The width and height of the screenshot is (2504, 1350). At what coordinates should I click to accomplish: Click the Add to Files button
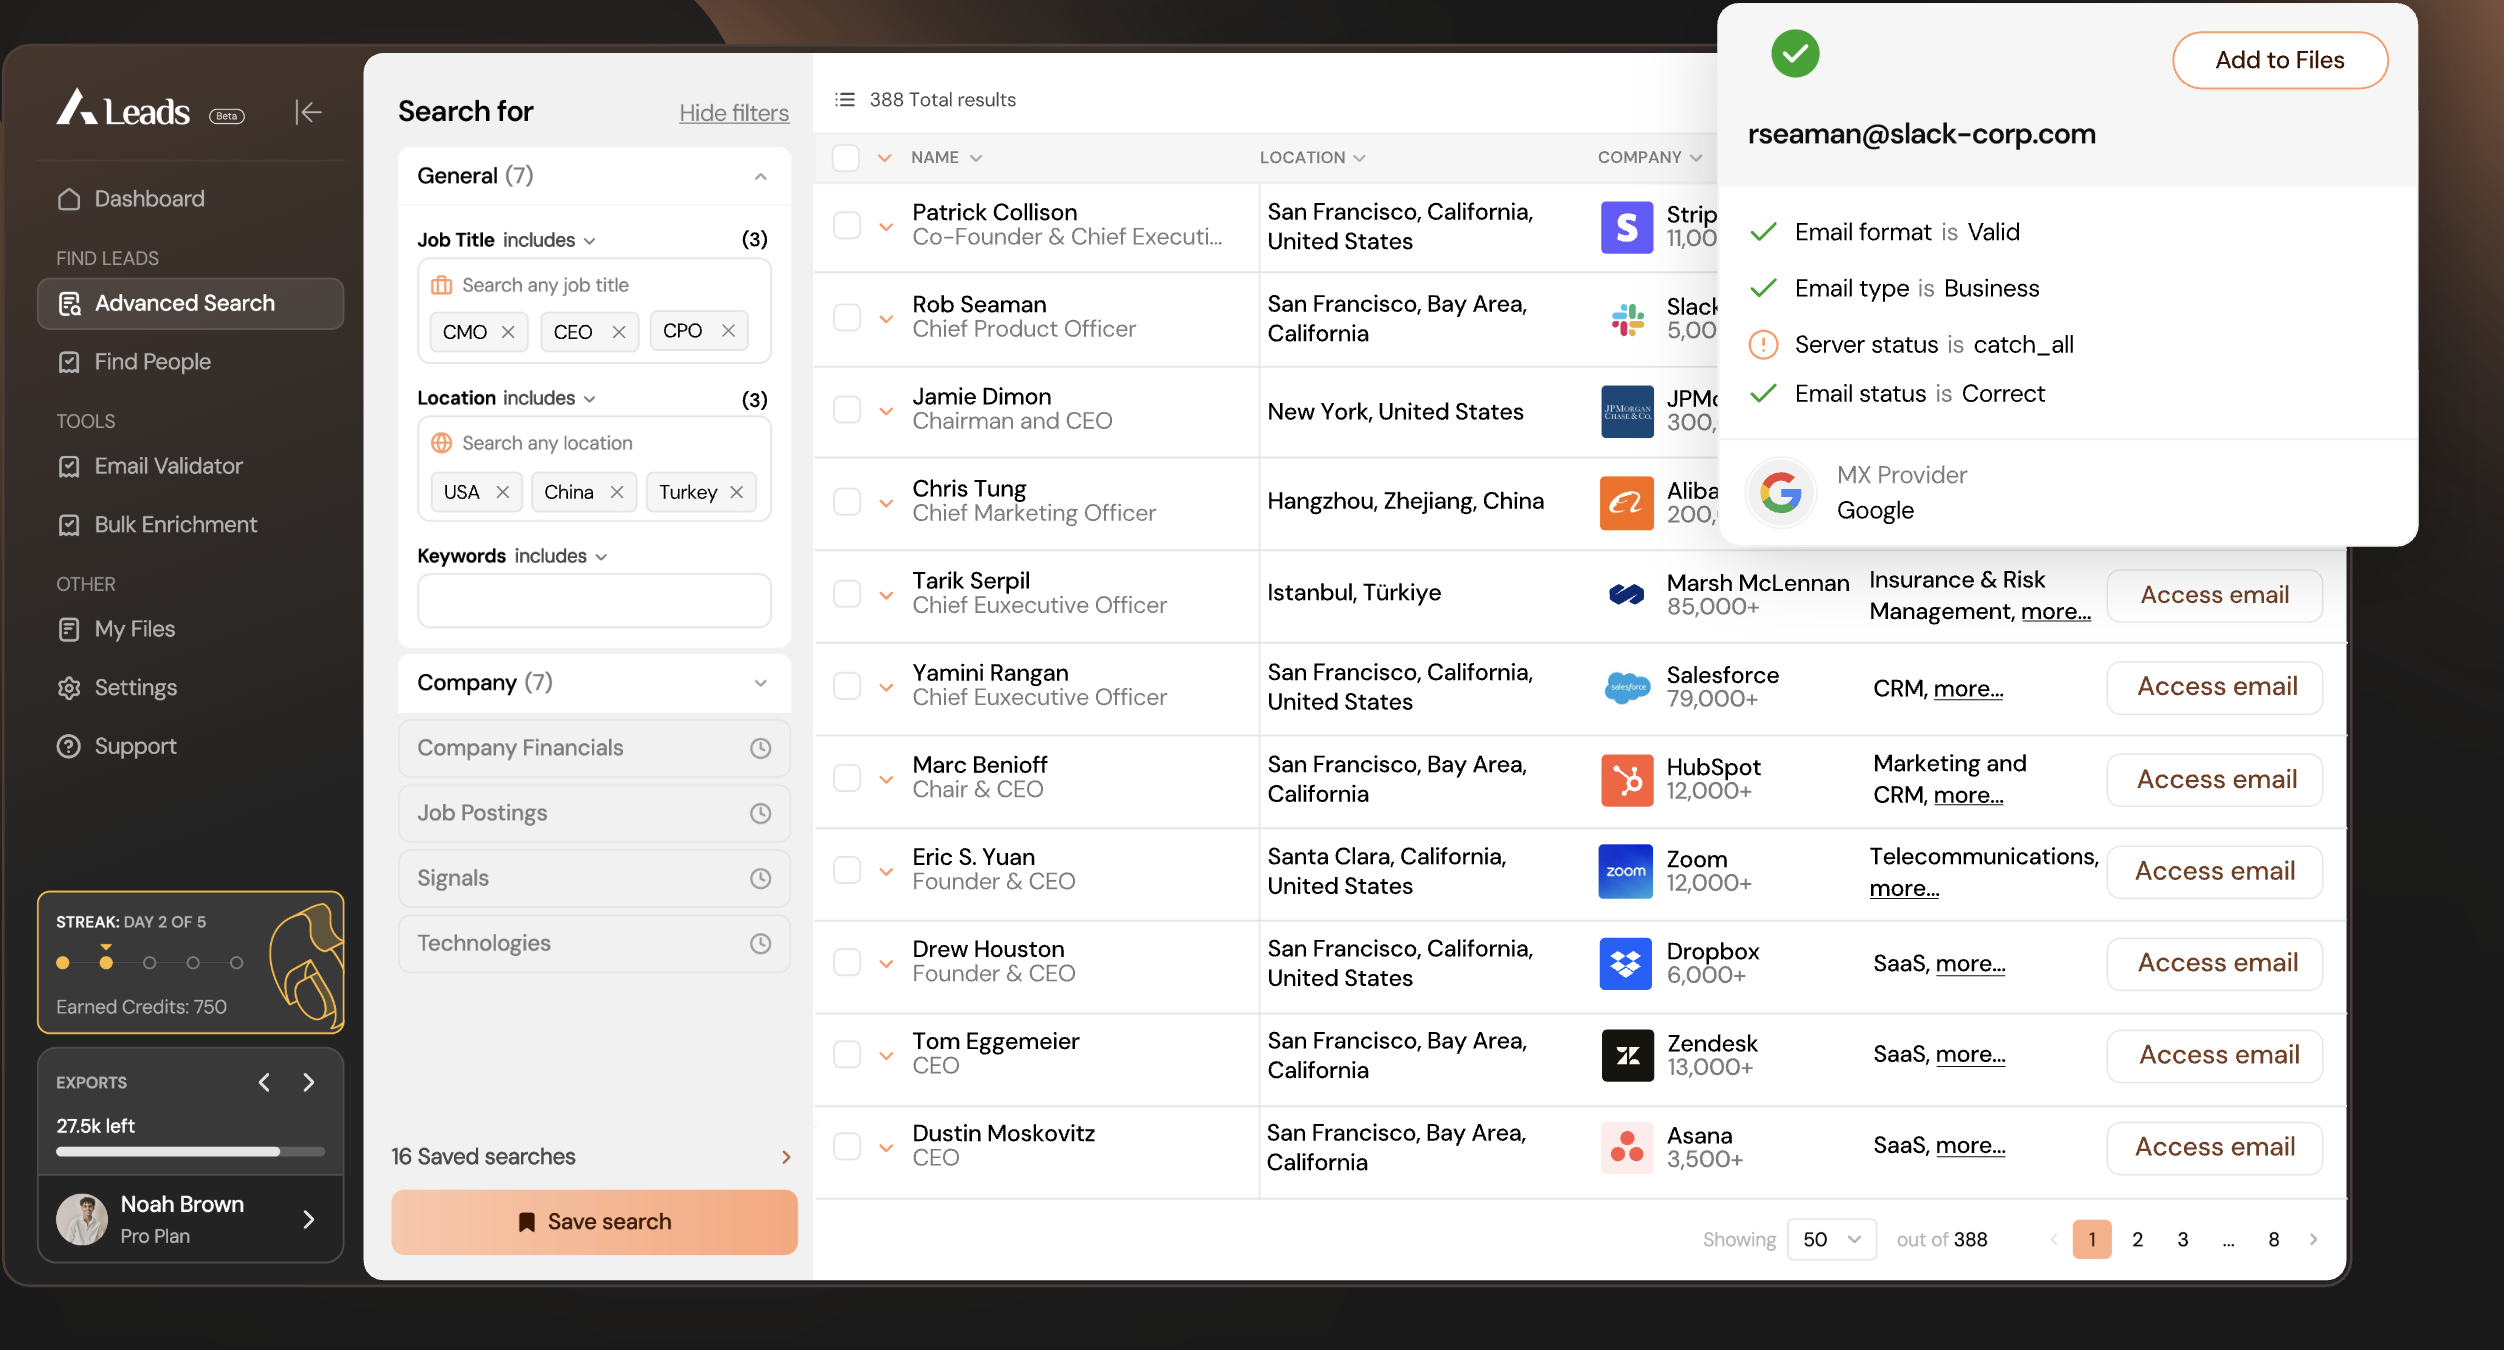2279,60
